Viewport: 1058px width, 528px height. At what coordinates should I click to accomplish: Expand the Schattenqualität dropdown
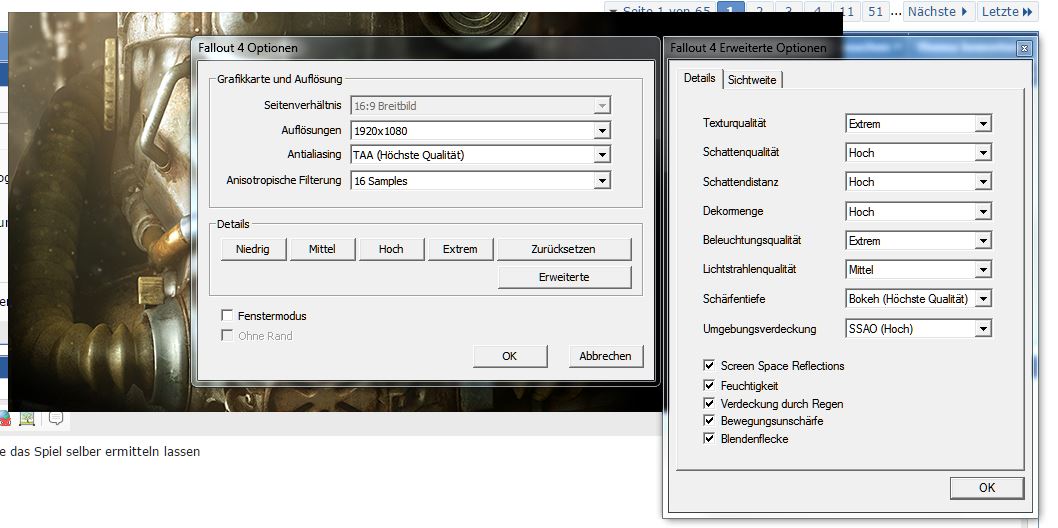coord(918,153)
